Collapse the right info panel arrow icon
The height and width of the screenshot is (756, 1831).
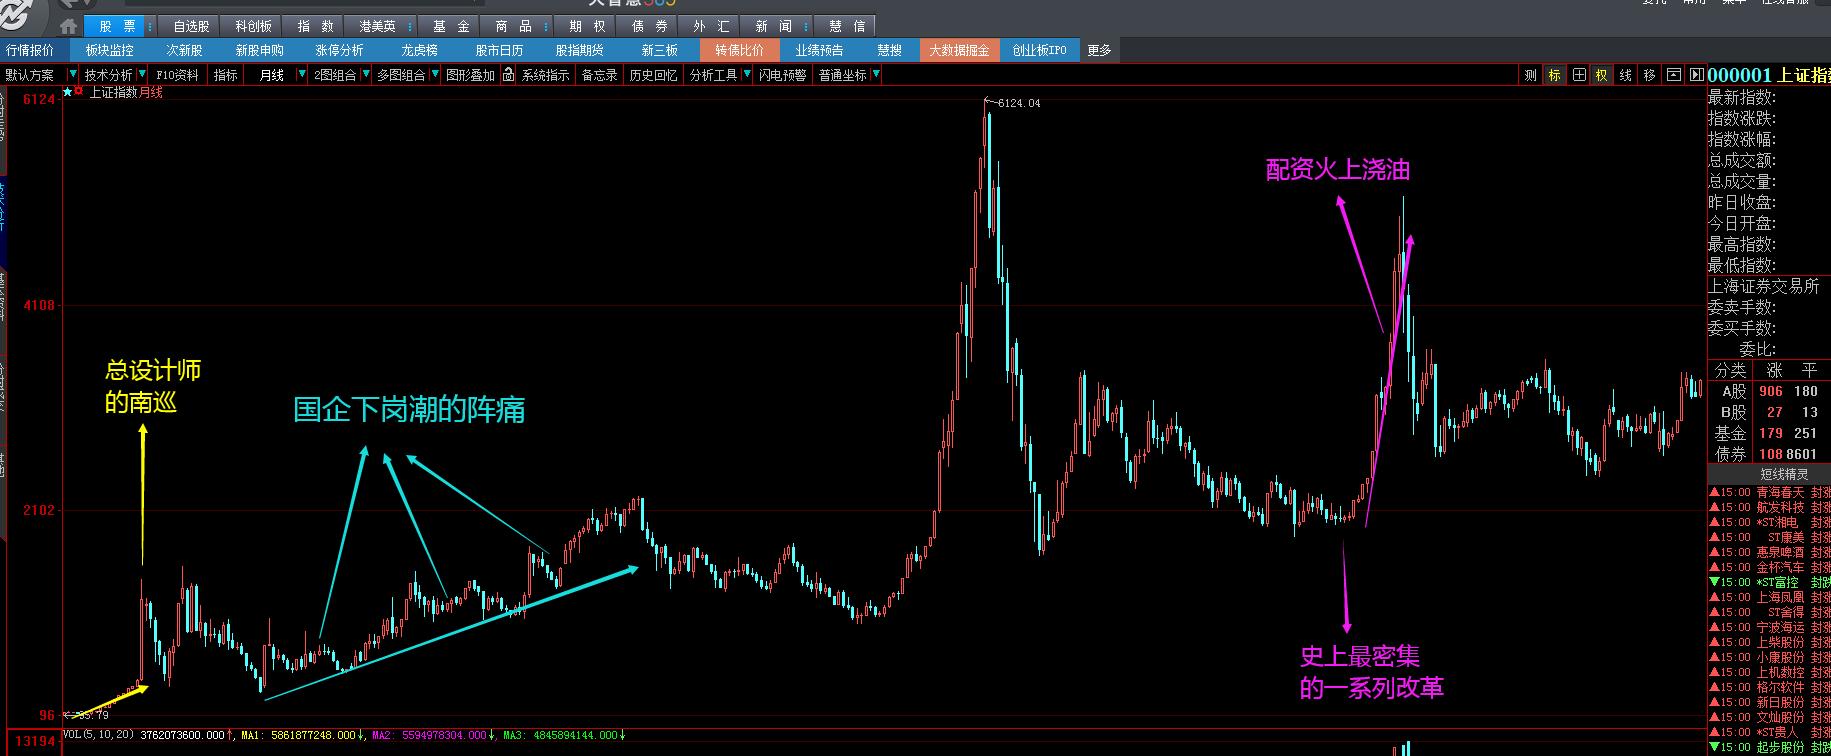[1696, 75]
